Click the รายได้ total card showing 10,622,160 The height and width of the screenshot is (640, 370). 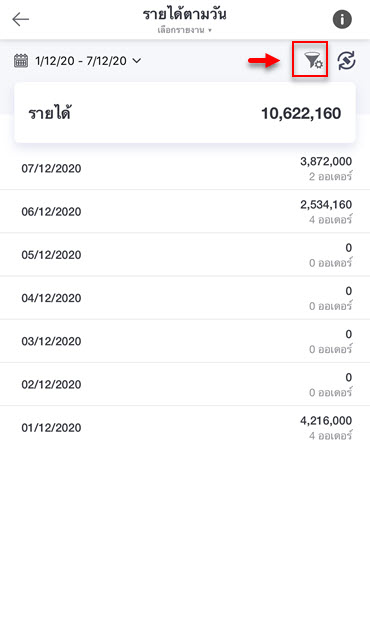(185, 113)
